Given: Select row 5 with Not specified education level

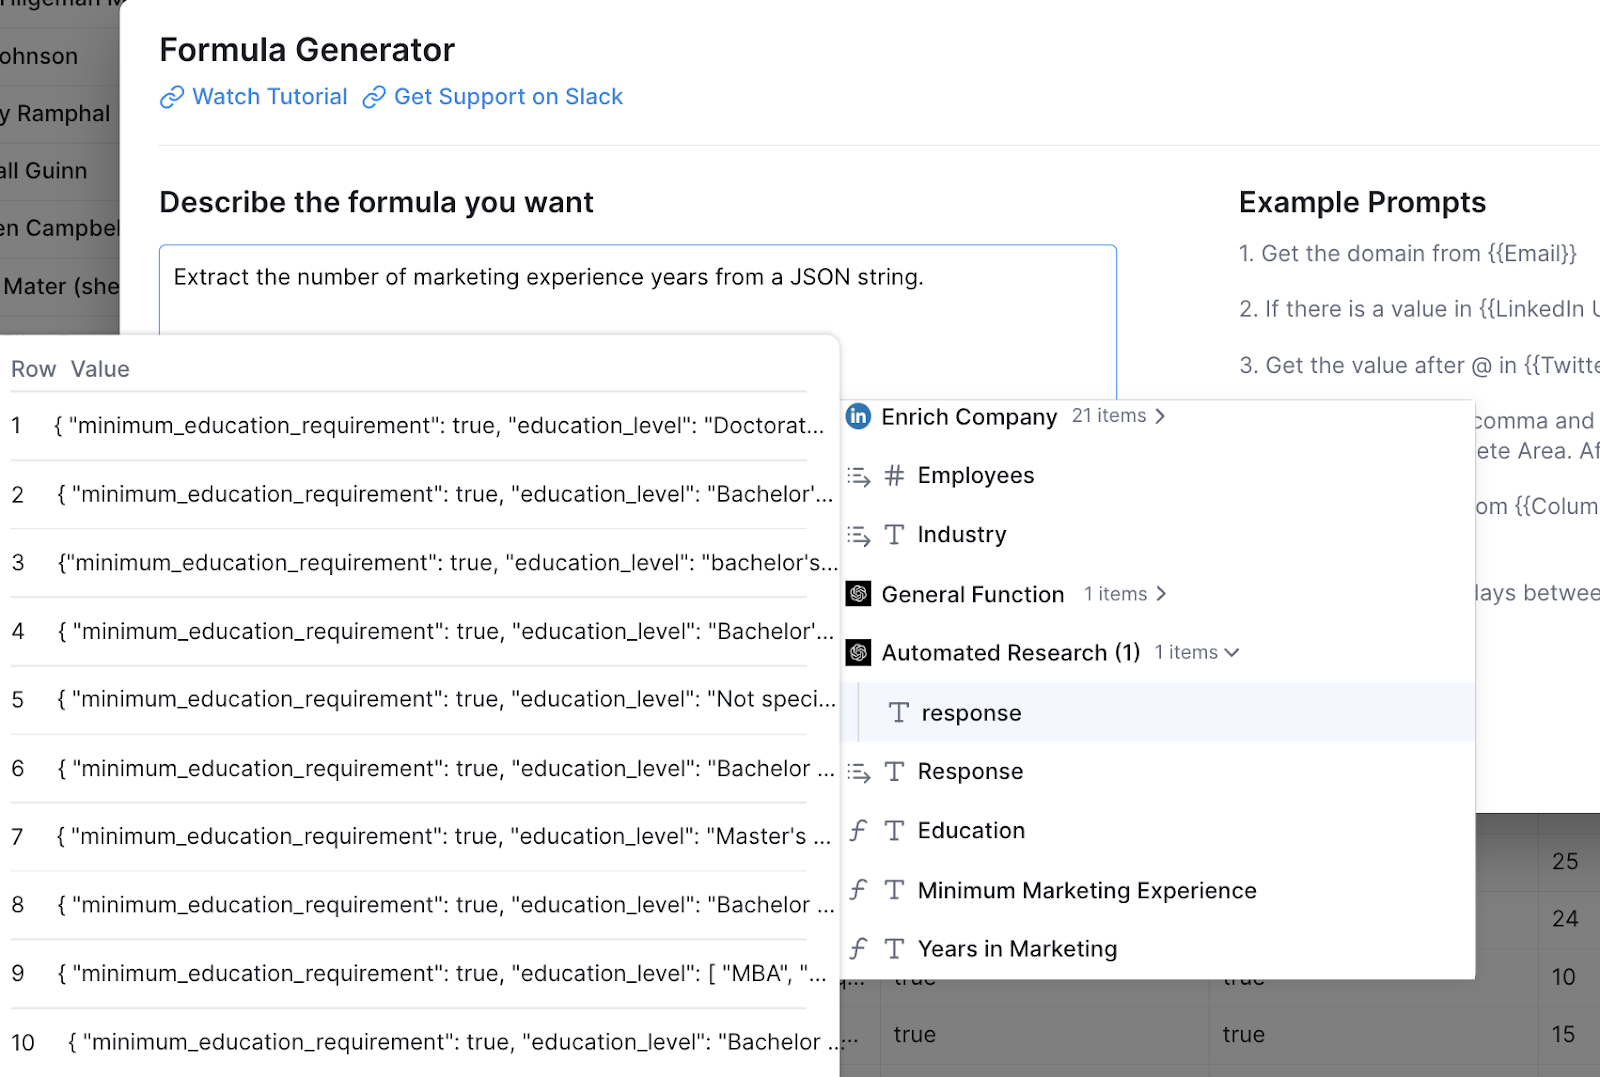Looking at the screenshot, I should tap(424, 700).
